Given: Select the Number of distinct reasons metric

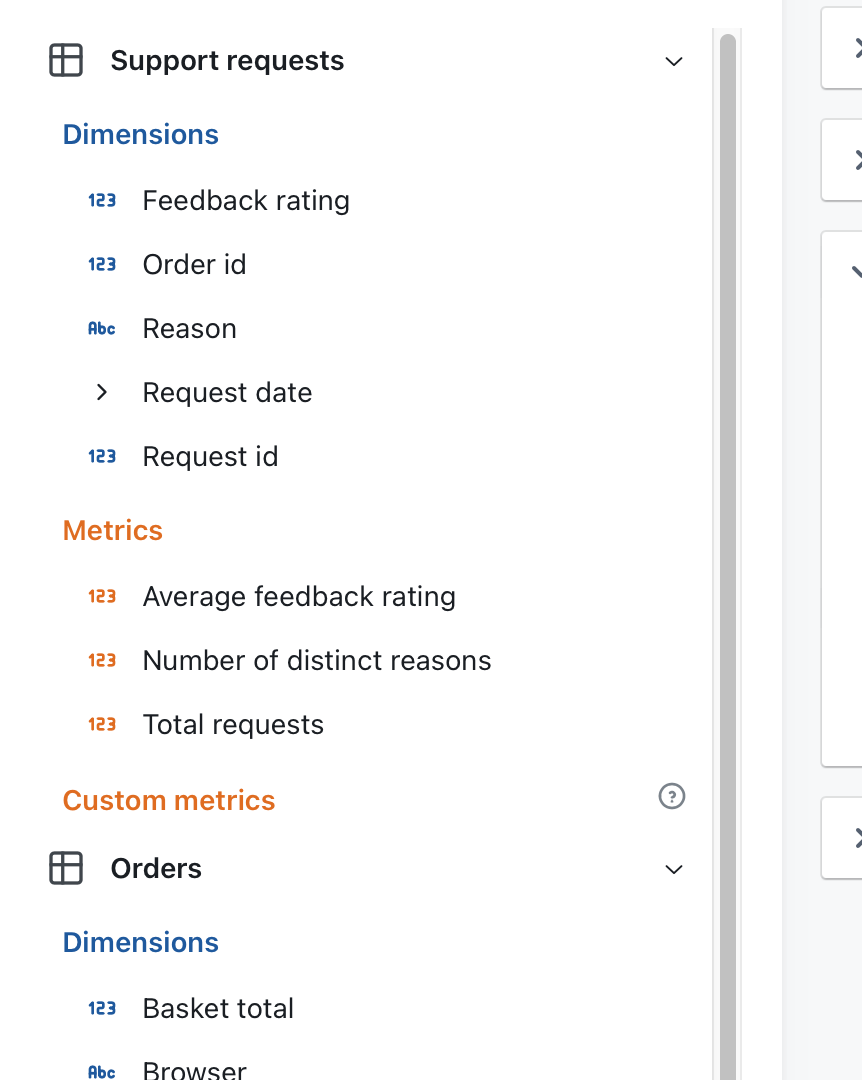Looking at the screenshot, I should click(x=317, y=660).
